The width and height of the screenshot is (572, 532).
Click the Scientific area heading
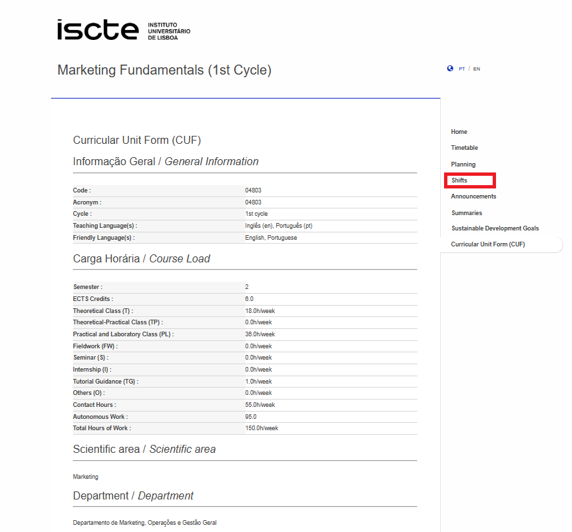(x=144, y=449)
